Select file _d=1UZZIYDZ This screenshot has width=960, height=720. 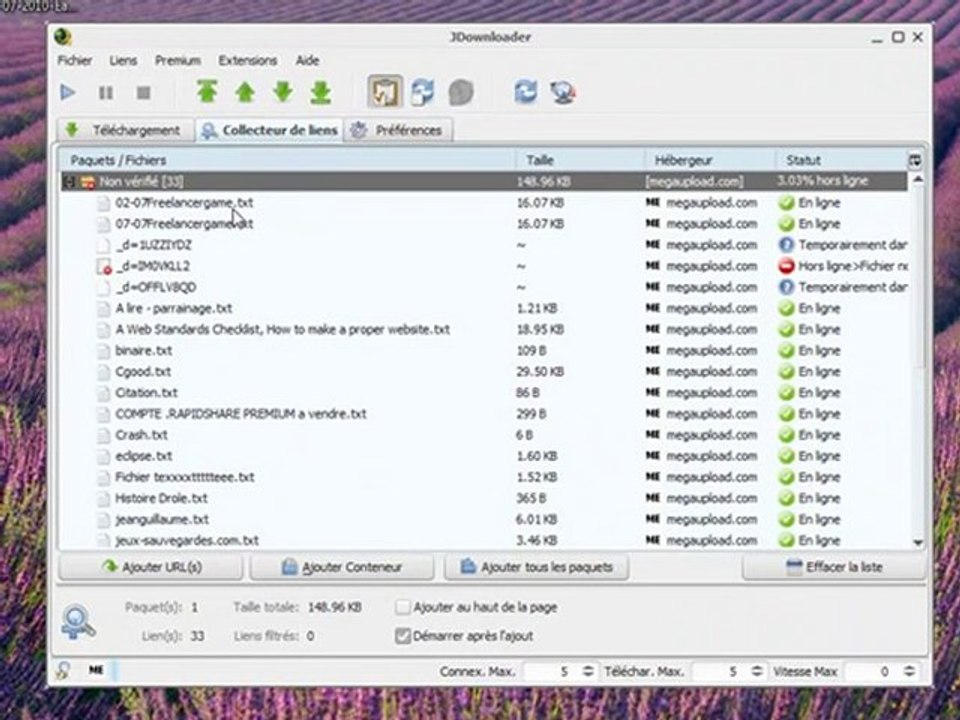tap(154, 245)
